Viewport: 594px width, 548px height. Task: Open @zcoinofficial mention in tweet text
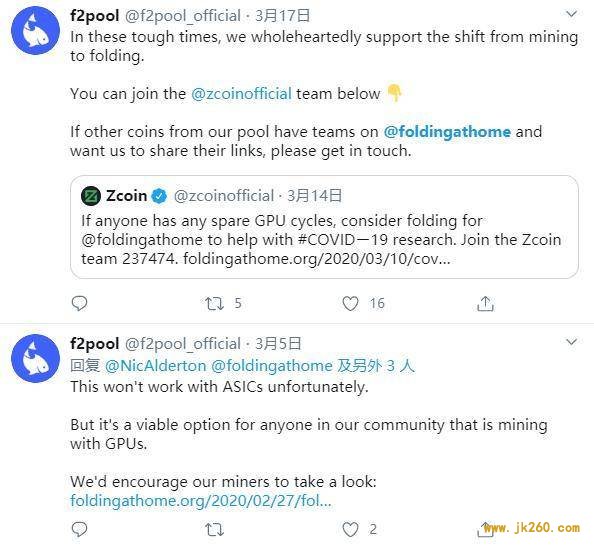241,94
